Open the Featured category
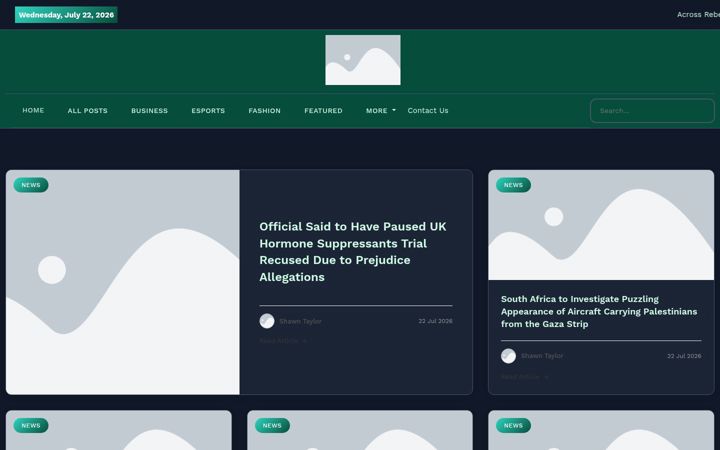 323,111
